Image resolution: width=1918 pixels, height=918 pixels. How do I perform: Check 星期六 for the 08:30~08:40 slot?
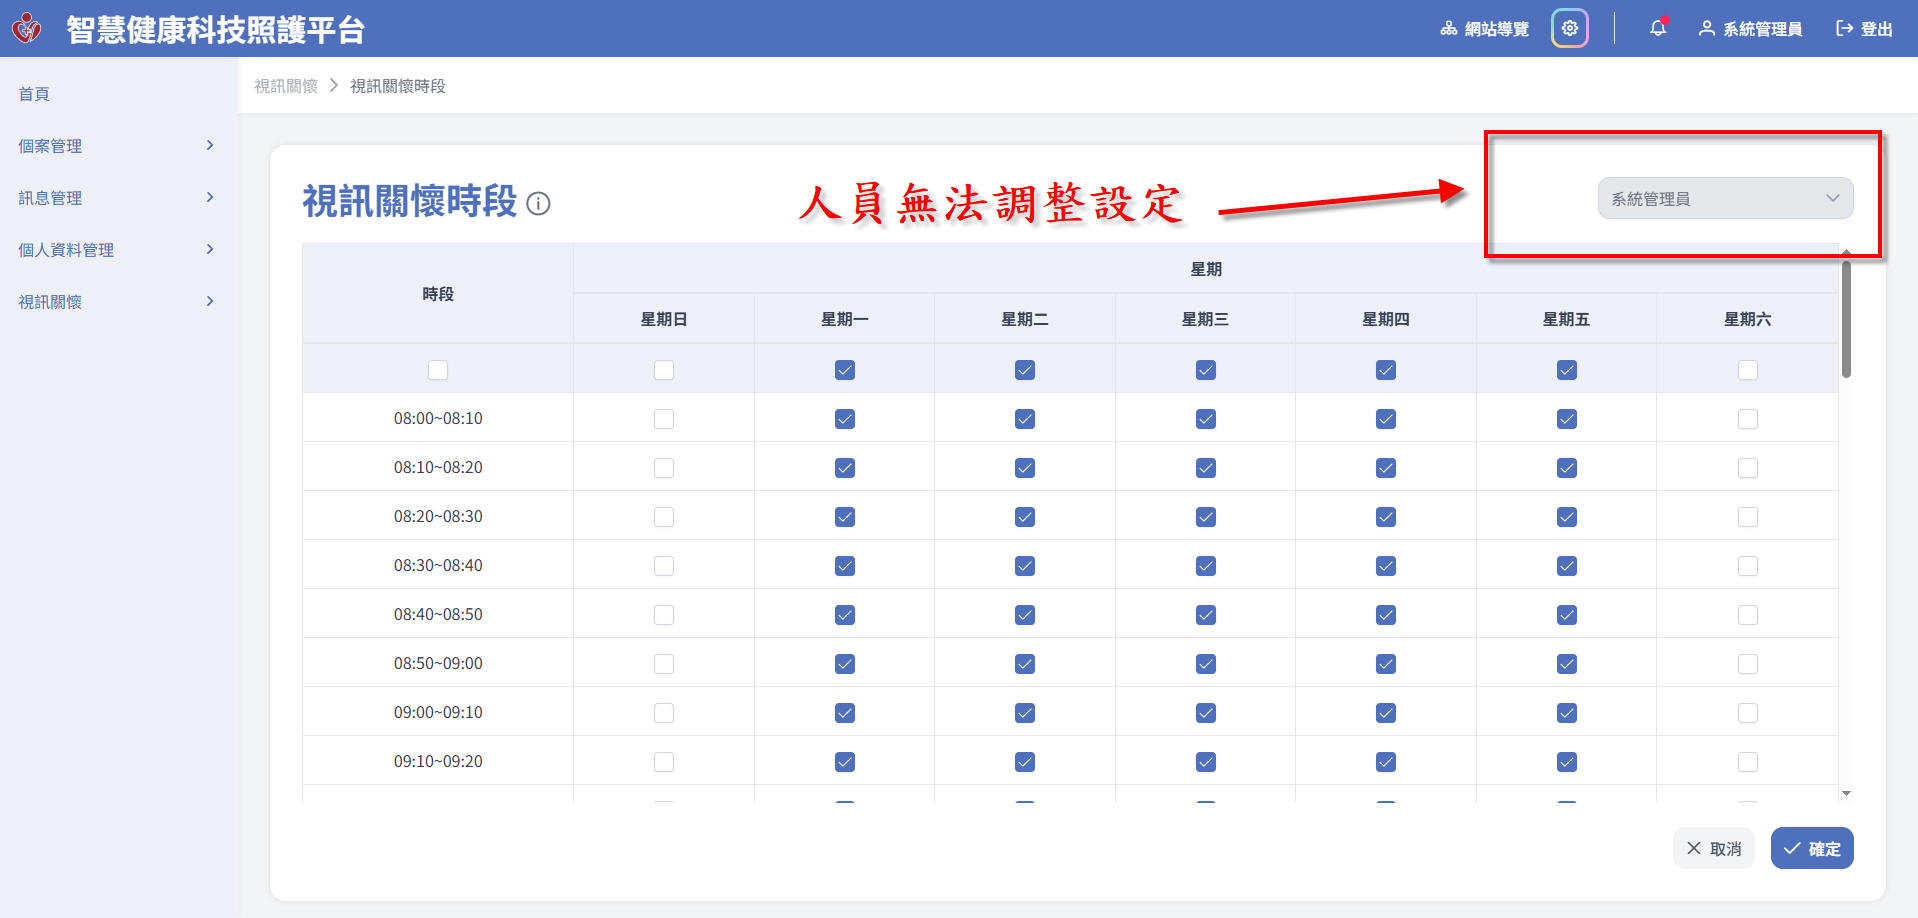click(1747, 566)
